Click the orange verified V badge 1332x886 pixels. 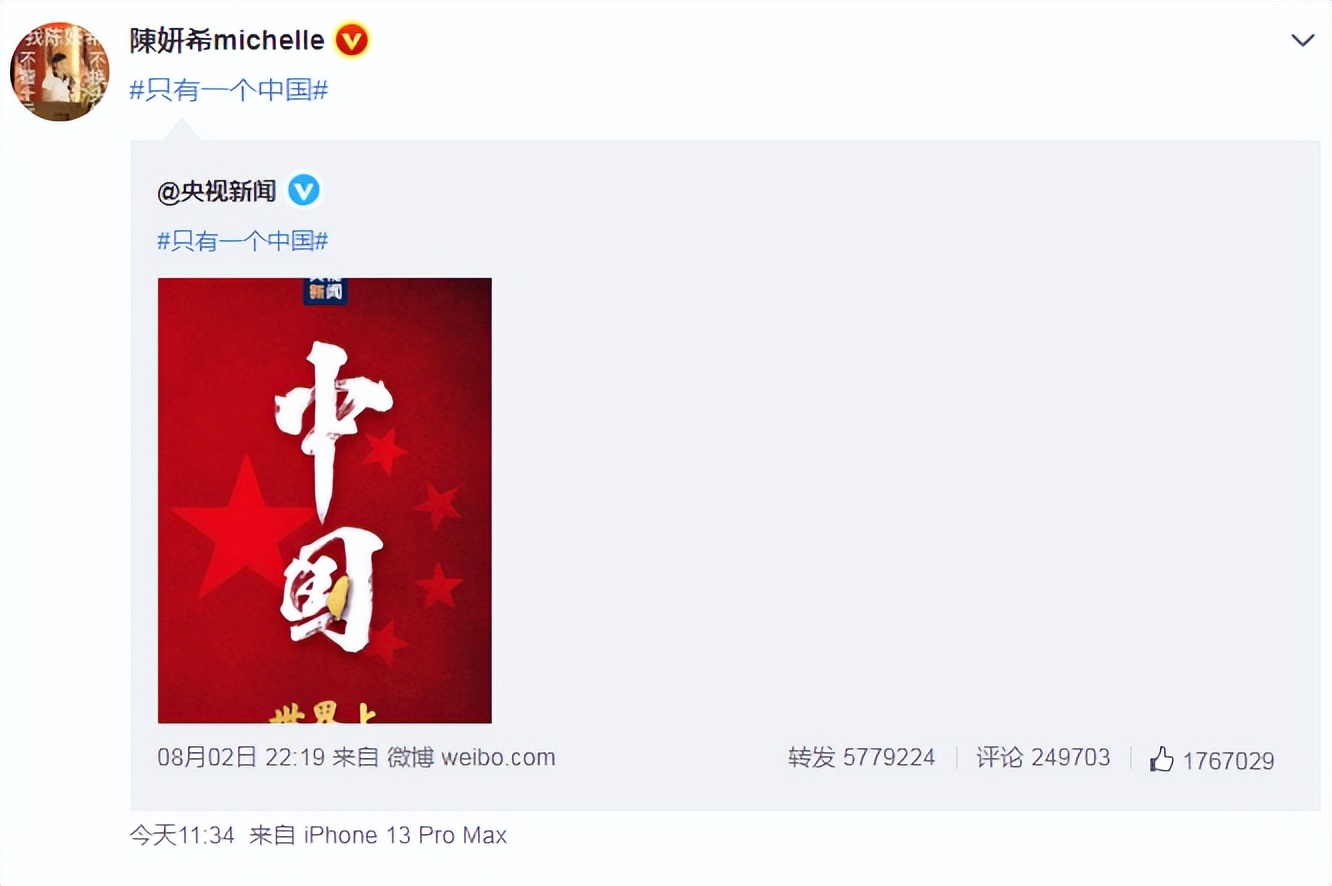[352, 41]
